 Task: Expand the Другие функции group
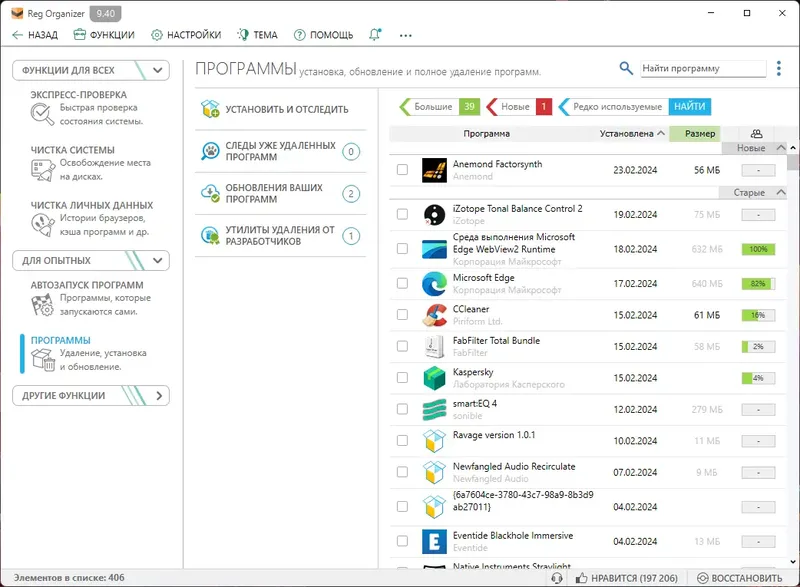point(88,395)
